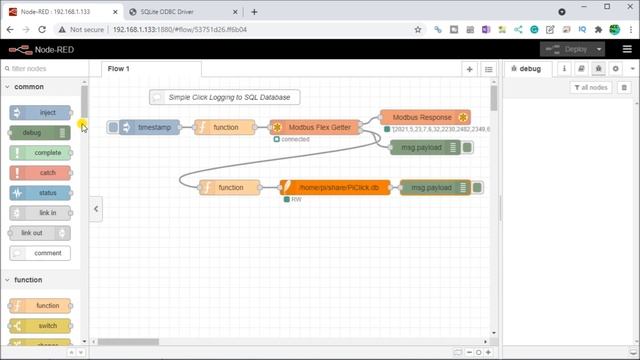Image resolution: width=640 pixels, height=360 pixels.
Task: Open the debug sidebar tab
Action: click(528, 69)
